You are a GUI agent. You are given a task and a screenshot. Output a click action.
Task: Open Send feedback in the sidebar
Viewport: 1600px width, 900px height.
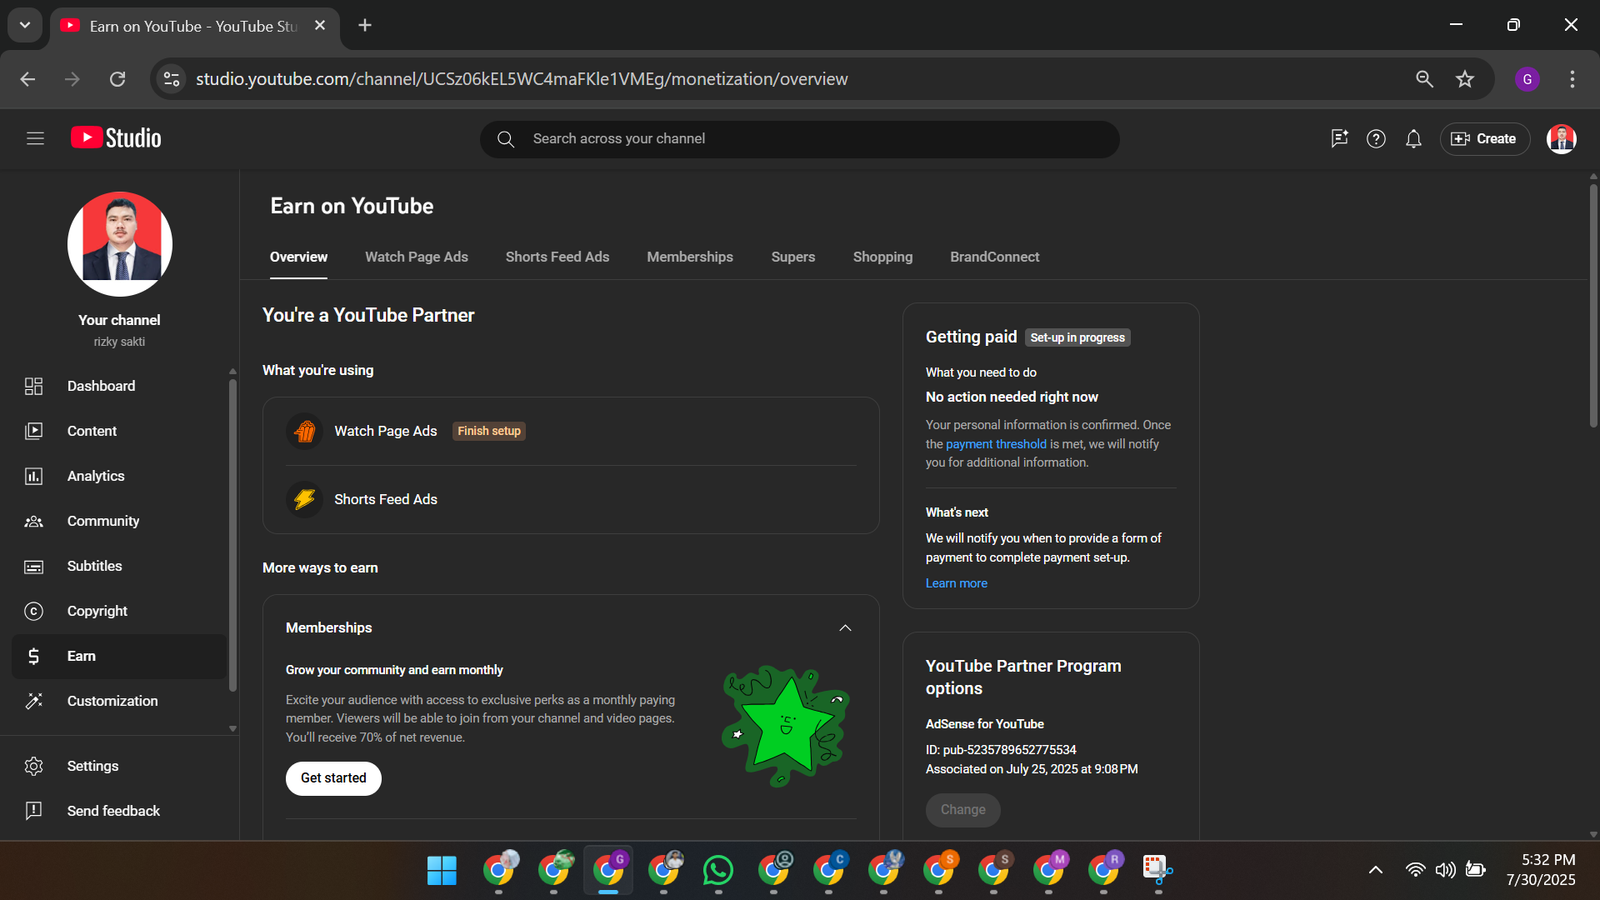[120, 811]
